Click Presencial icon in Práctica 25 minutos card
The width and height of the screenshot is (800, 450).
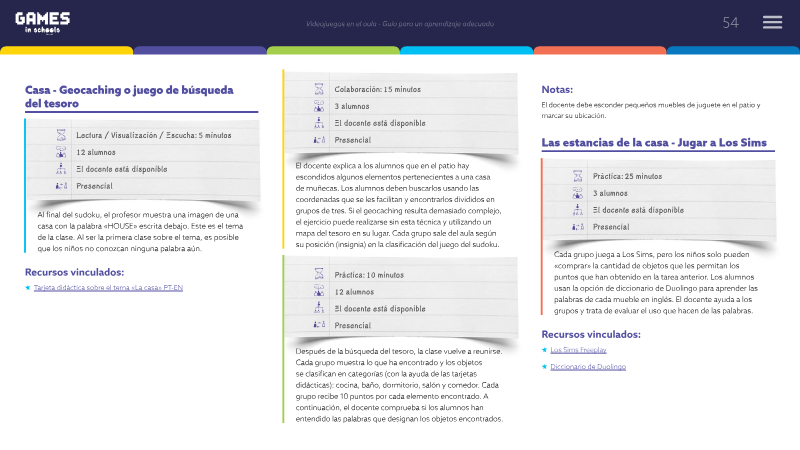tap(577, 227)
